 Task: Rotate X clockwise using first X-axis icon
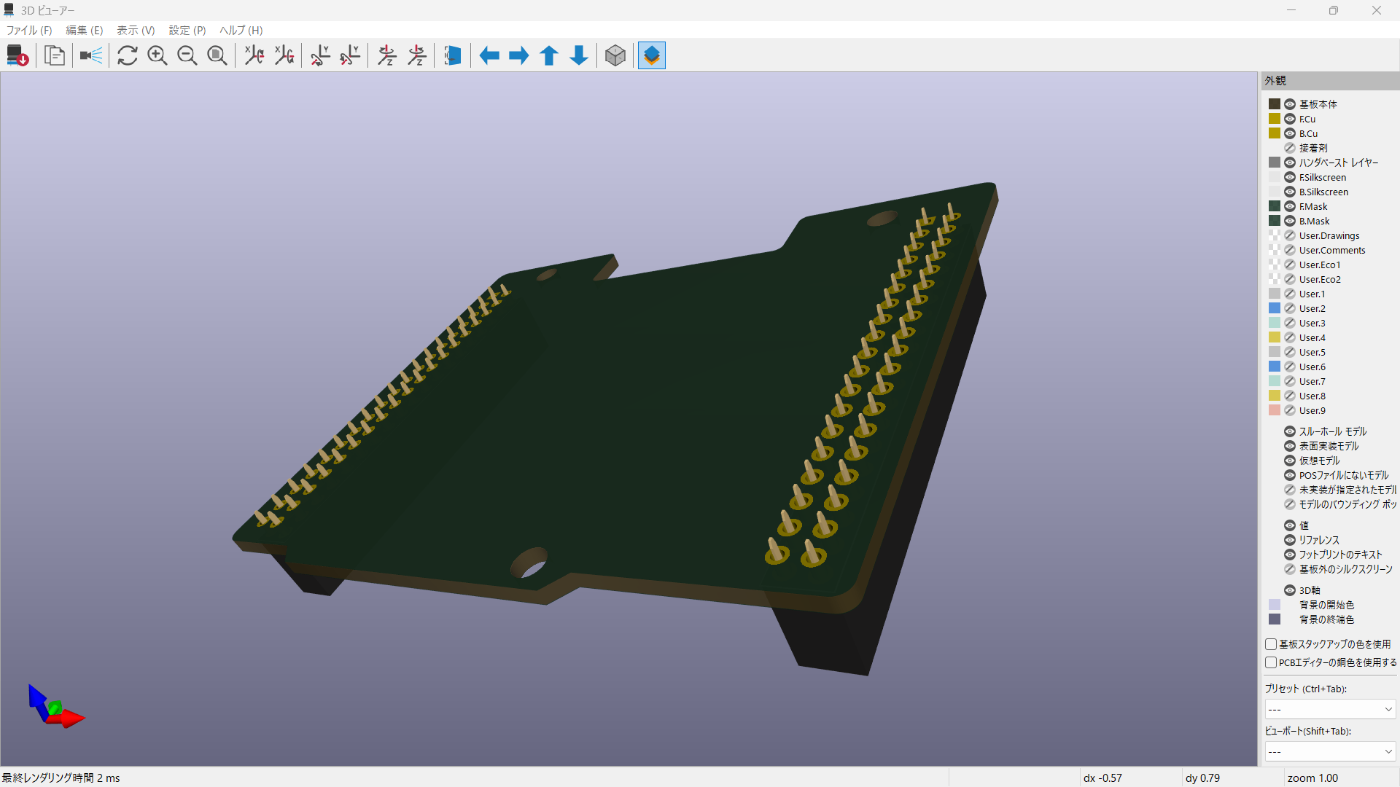pos(254,56)
